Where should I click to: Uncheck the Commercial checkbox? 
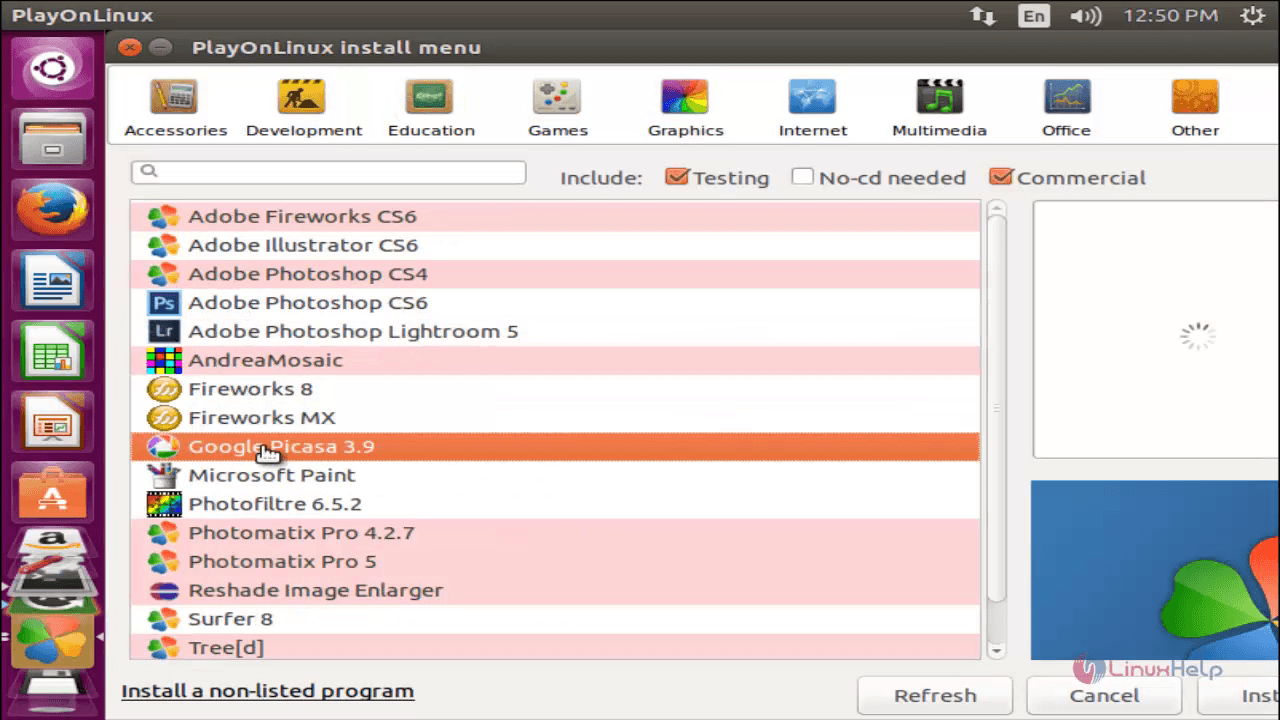tap(1001, 177)
